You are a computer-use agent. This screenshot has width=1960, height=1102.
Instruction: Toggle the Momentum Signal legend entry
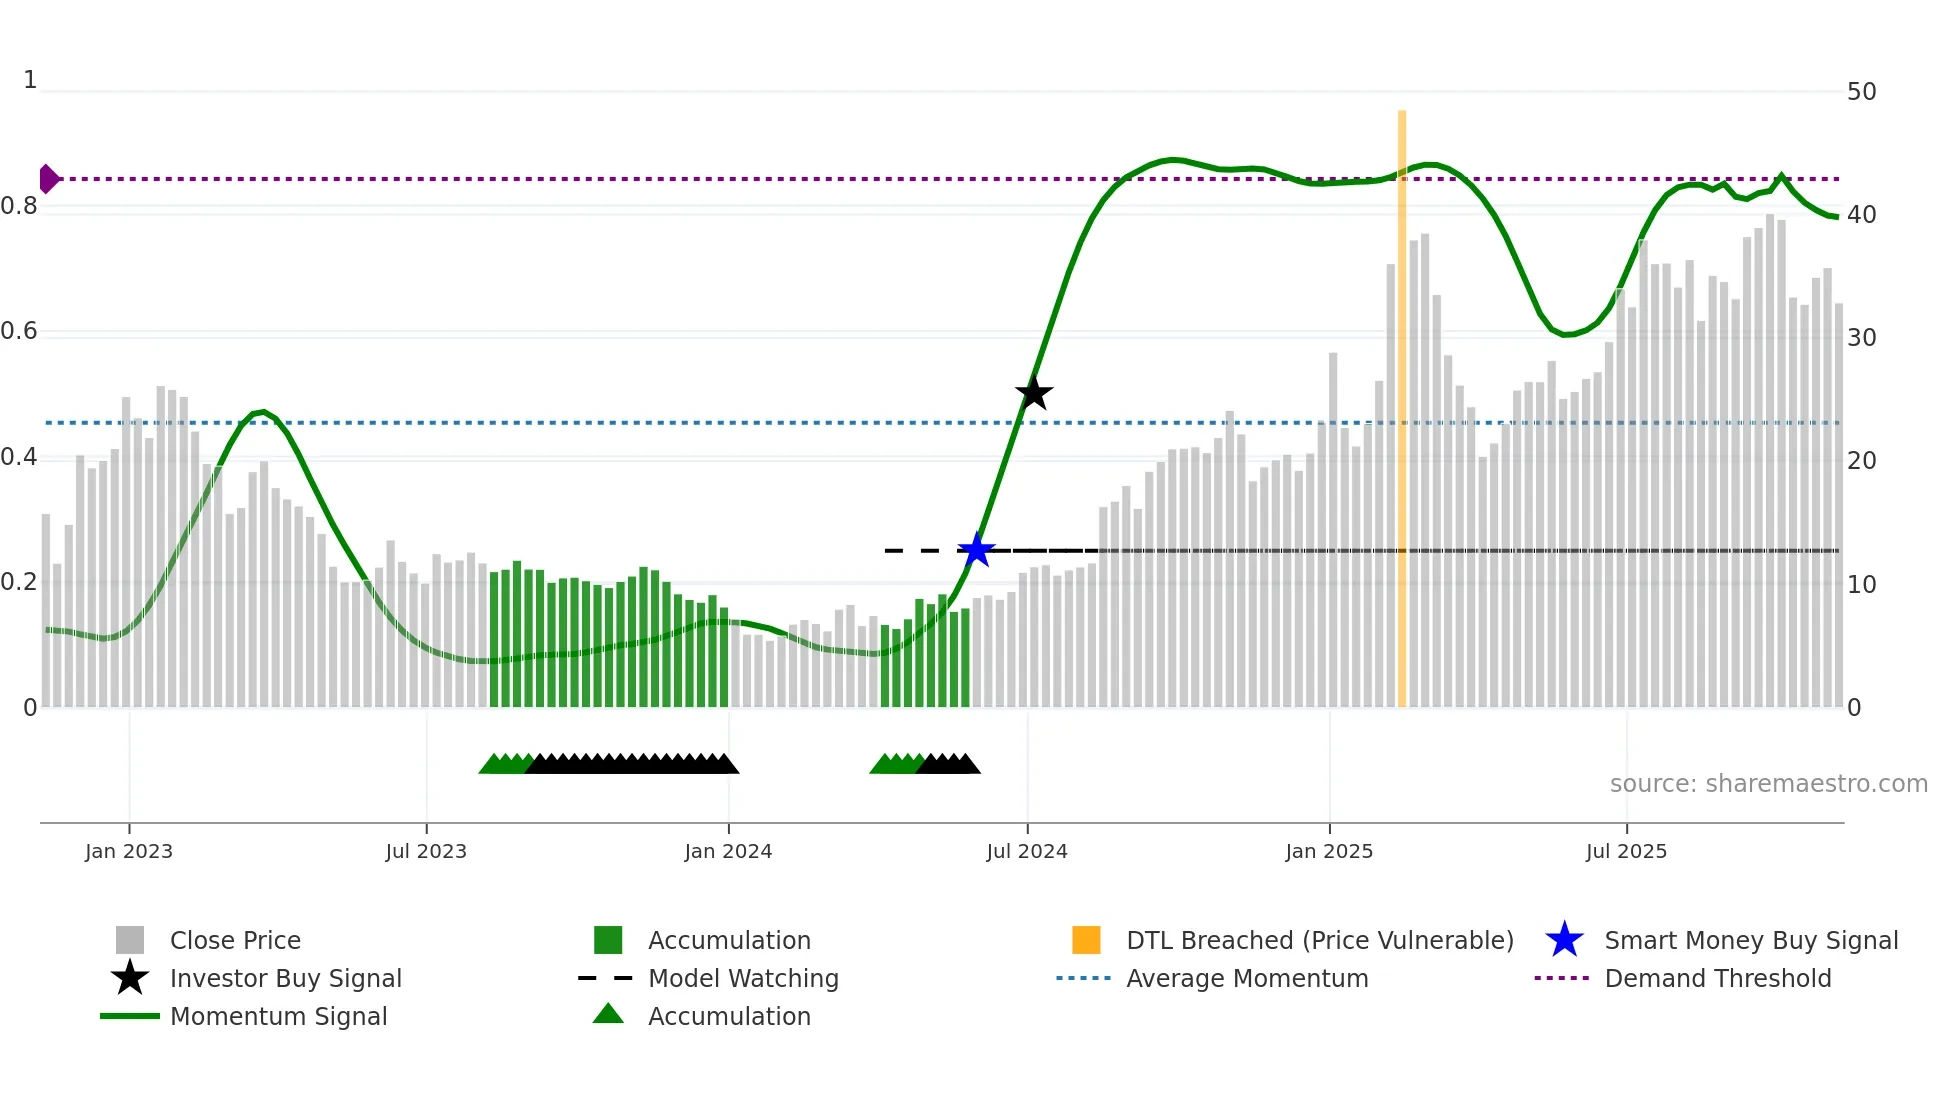[x=278, y=1016]
